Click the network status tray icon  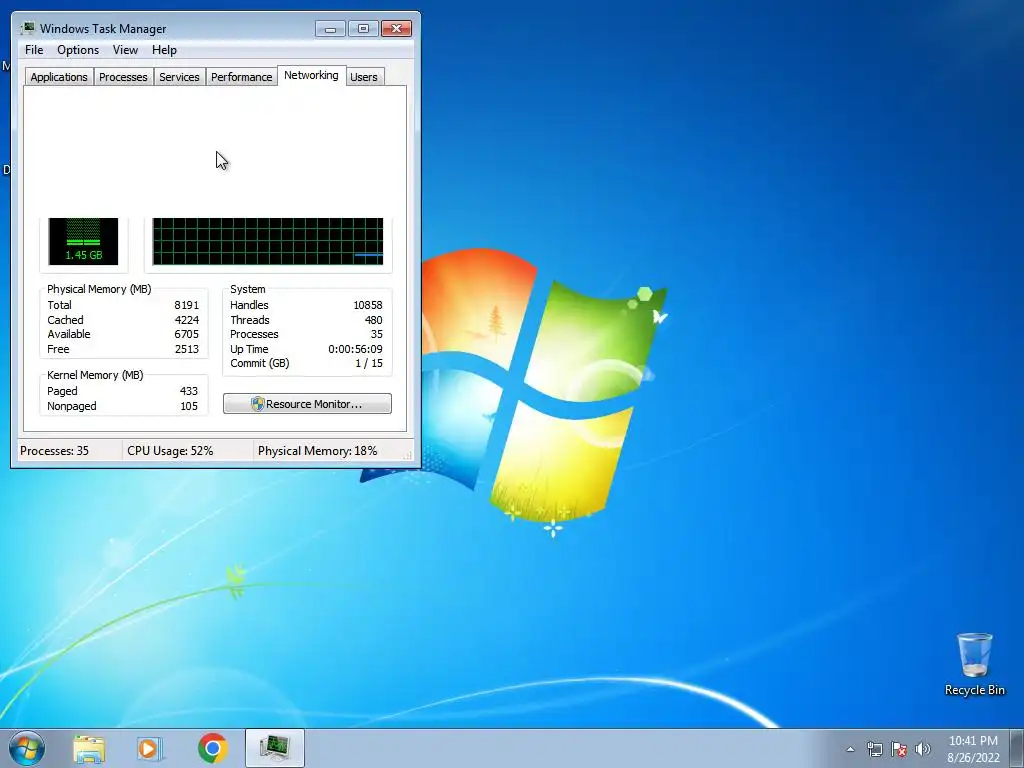(874, 749)
